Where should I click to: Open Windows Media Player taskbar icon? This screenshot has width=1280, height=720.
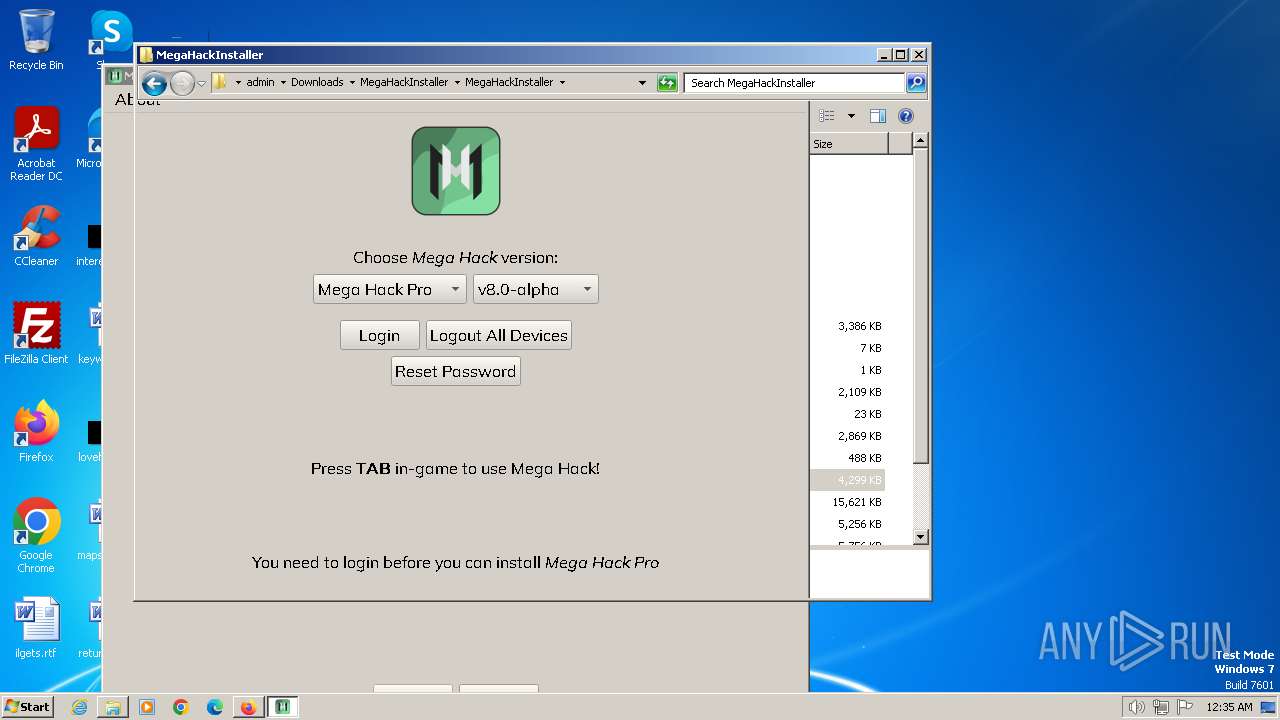(147, 707)
